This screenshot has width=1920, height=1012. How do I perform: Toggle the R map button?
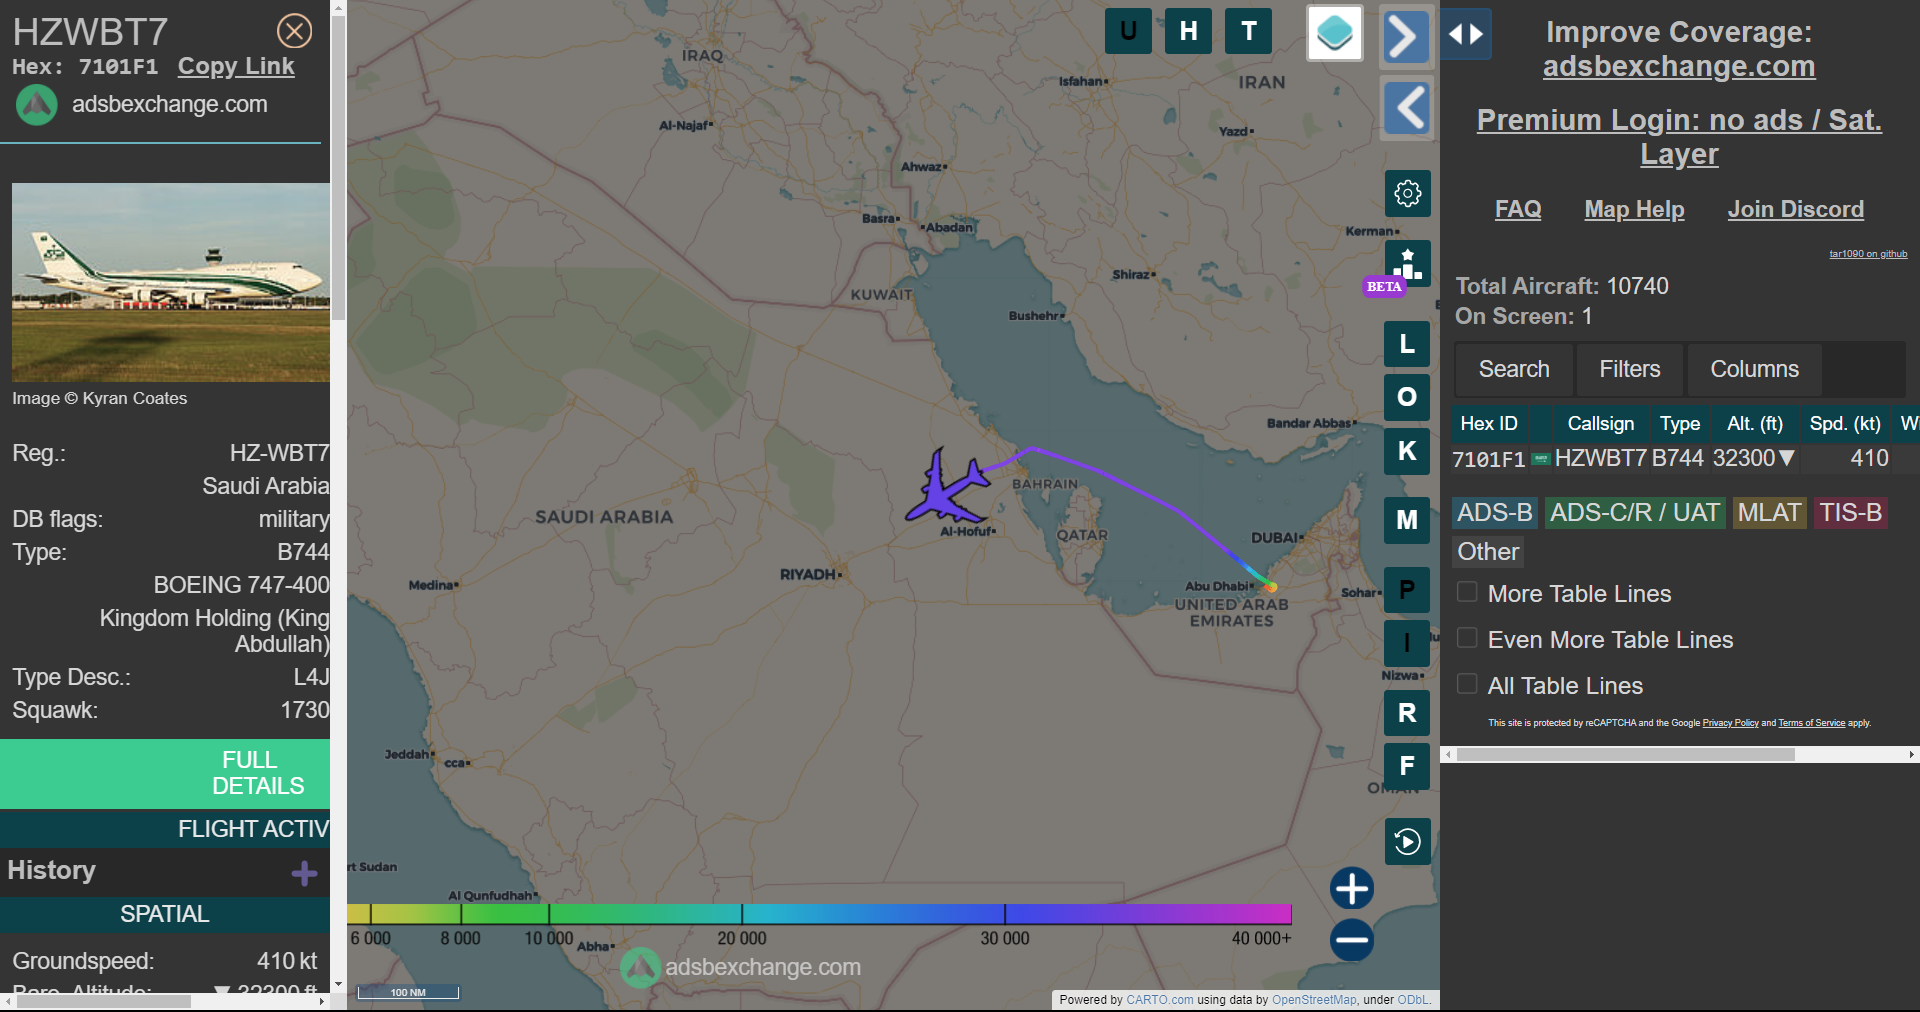coord(1407,713)
